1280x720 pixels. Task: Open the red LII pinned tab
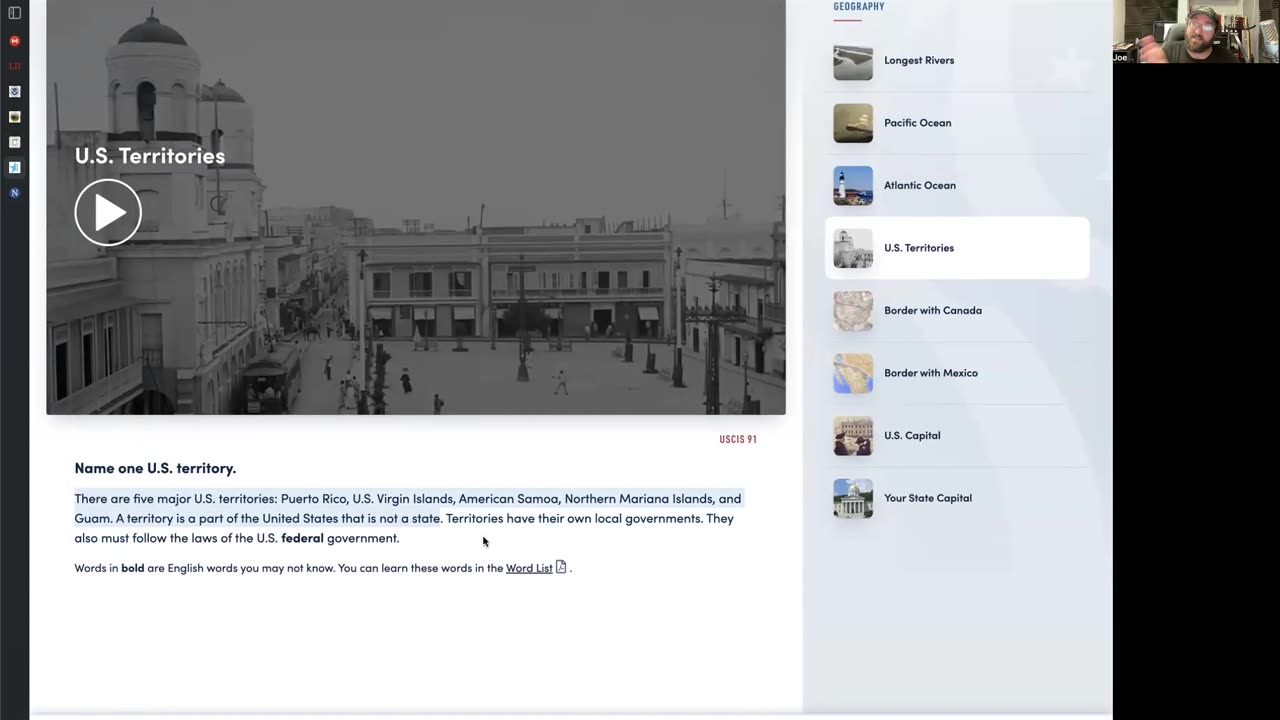[x=14, y=66]
